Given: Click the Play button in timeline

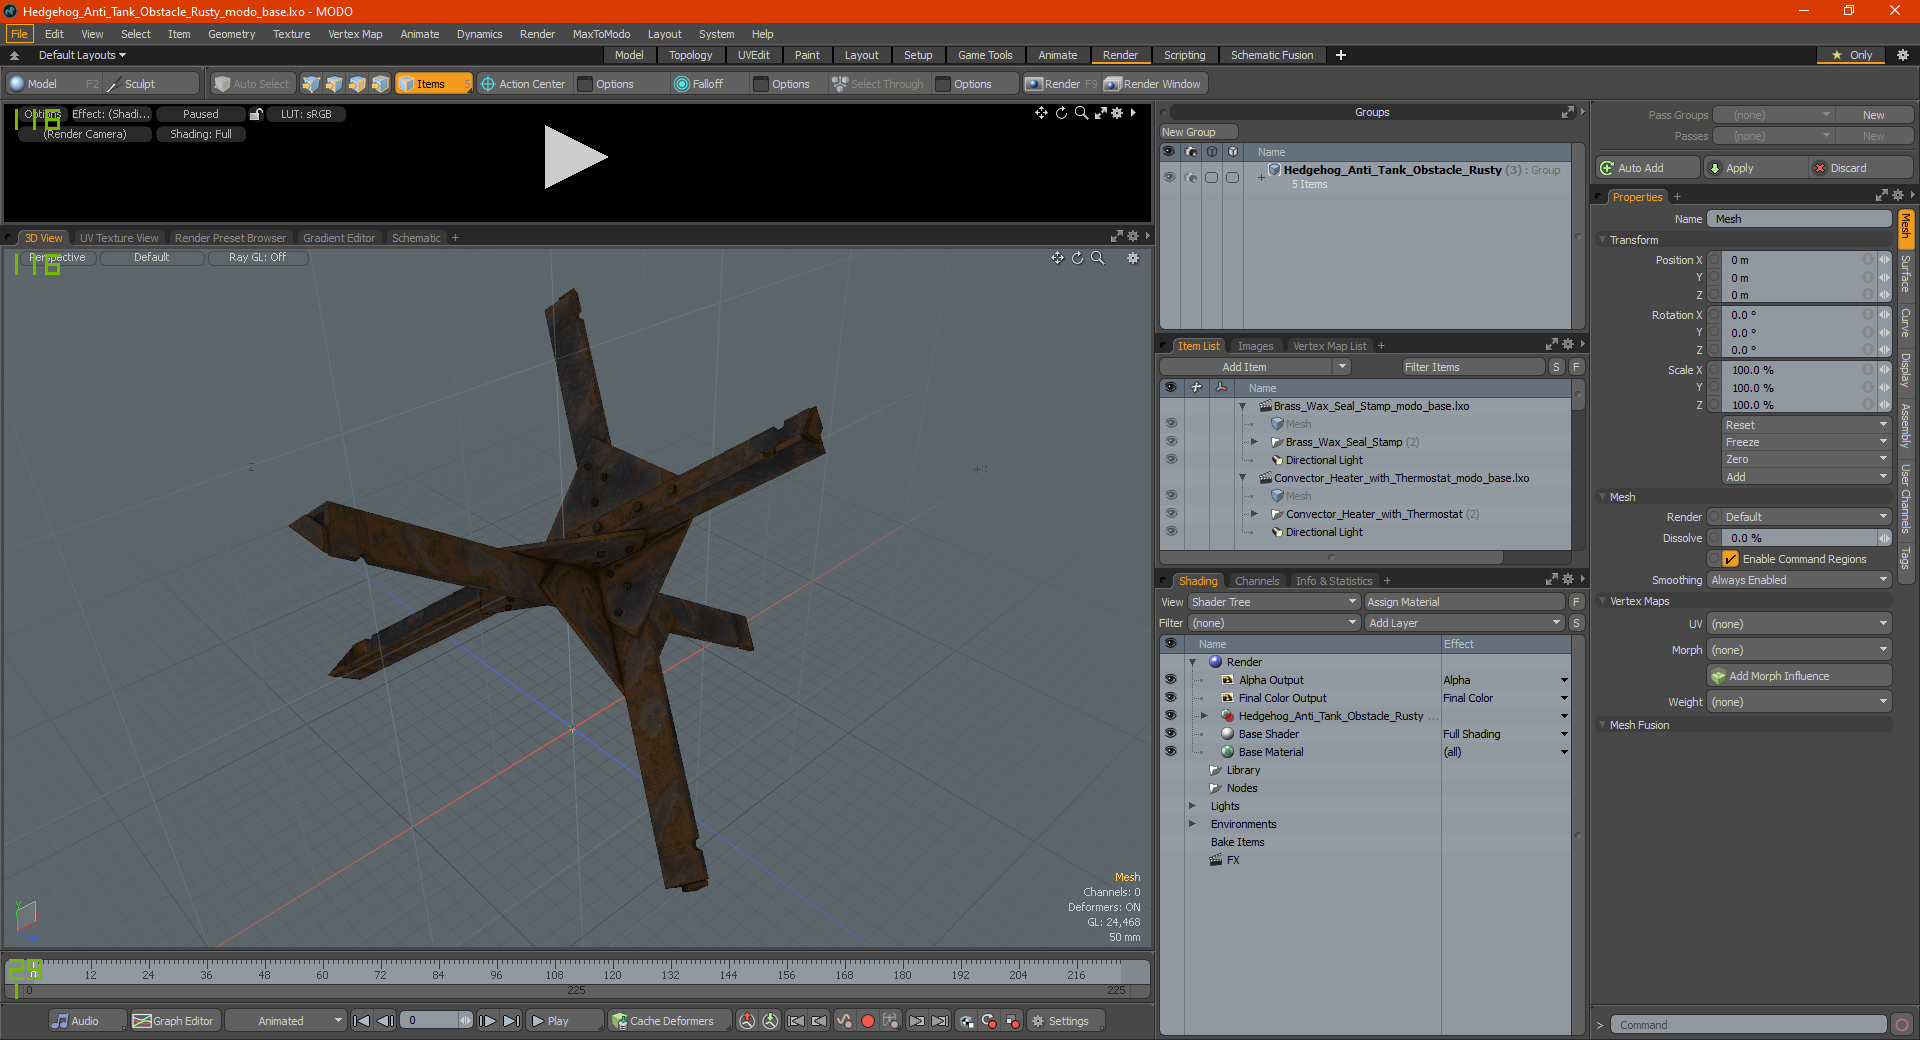Looking at the screenshot, I should coord(564,1021).
